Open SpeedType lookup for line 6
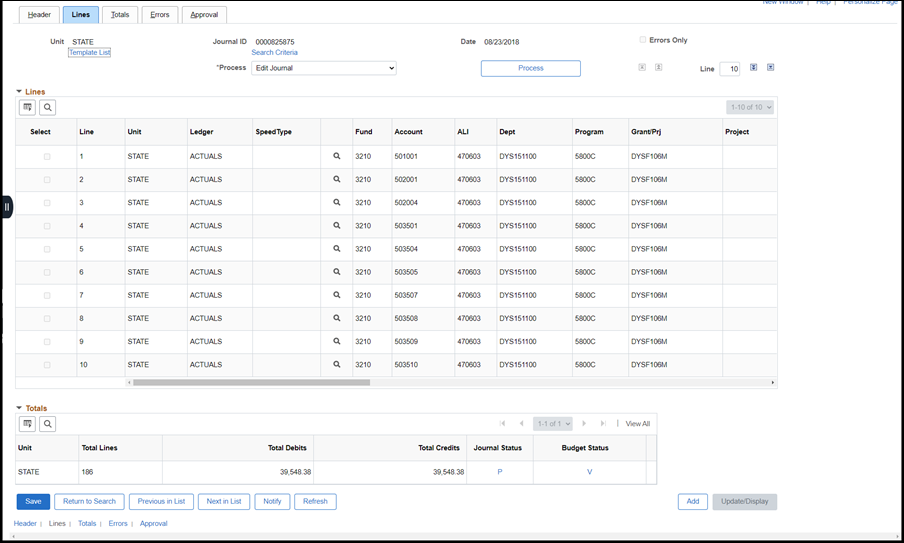904x543 pixels. tap(337, 272)
